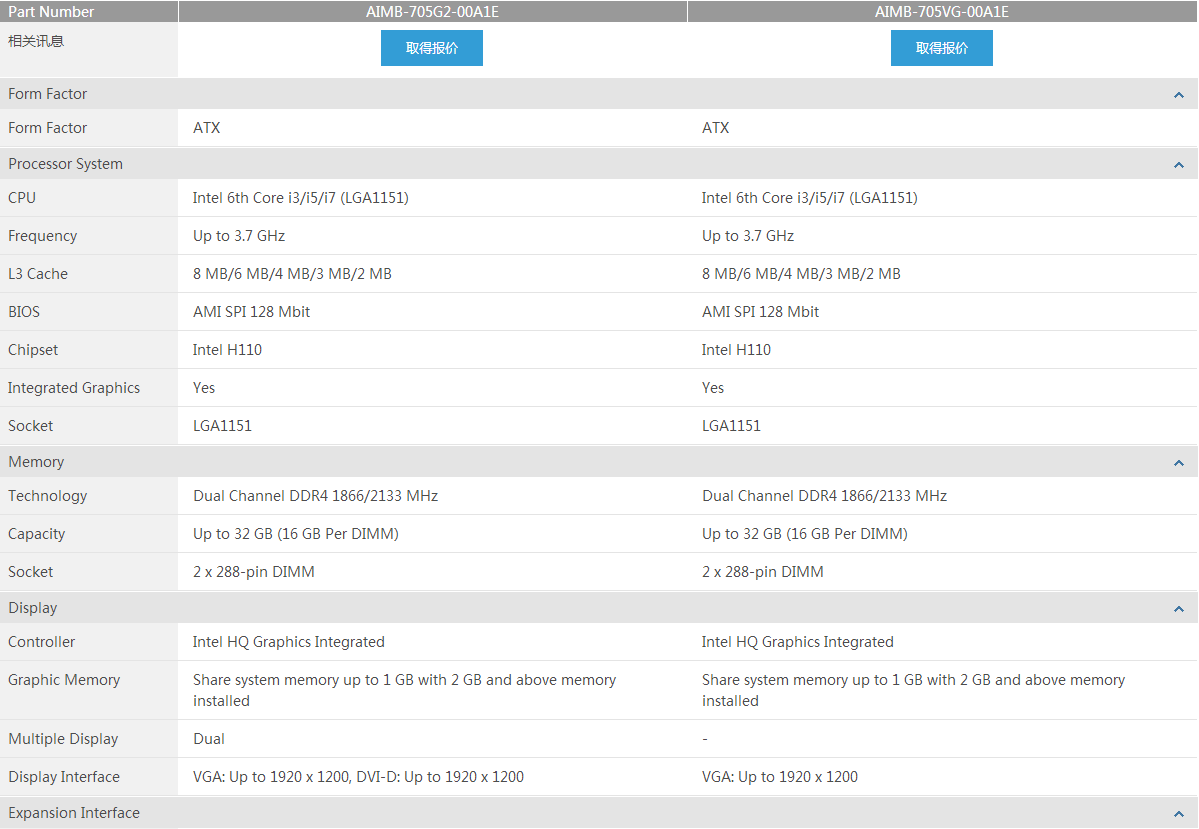This screenshot has height=829, width=1199.
Task: Click Graphic Memory description in second column
Action: tap(913, 691)
